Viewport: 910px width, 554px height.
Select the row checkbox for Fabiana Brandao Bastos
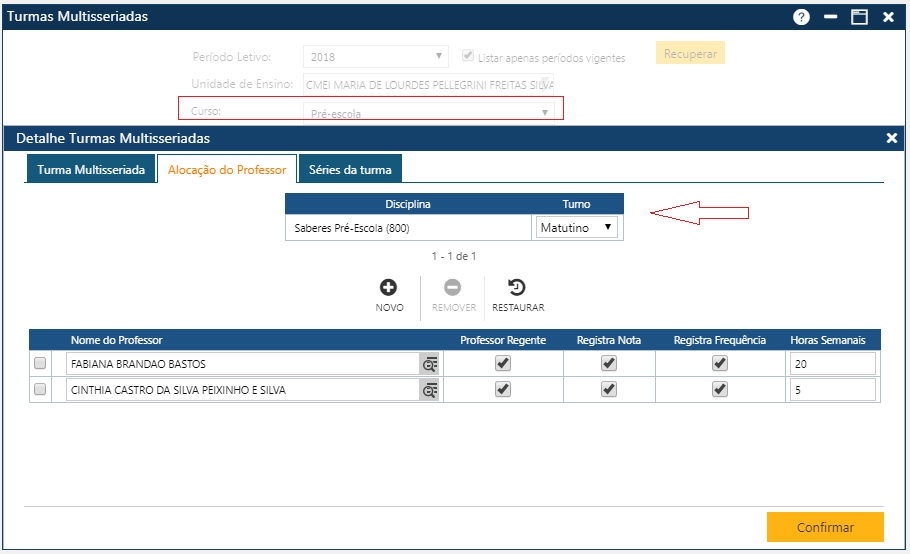click(41, 364)
